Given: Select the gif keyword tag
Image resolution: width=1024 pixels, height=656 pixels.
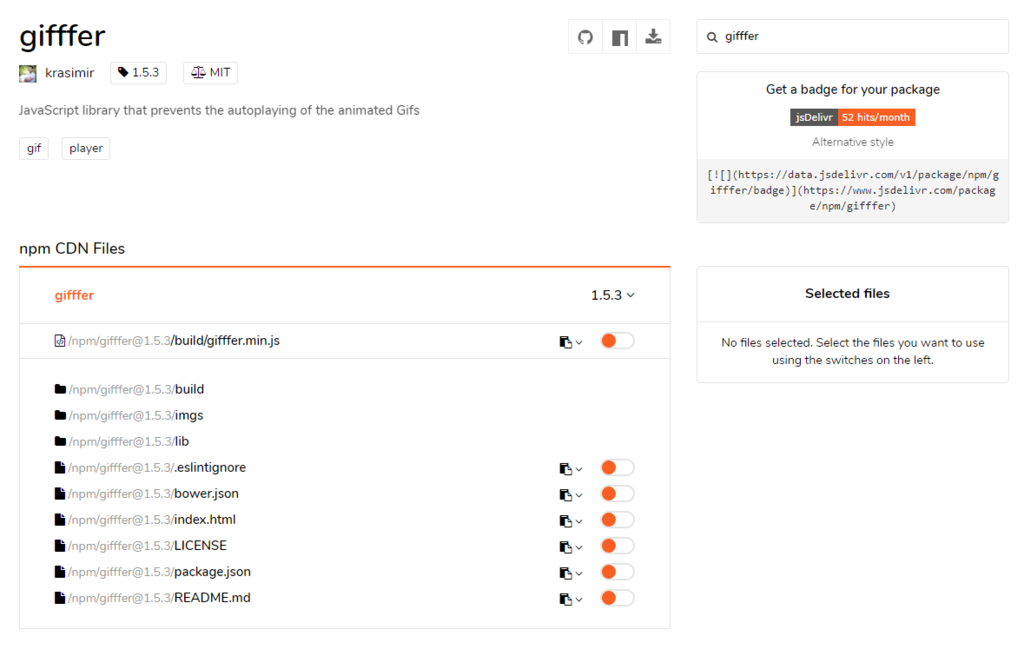Looking at the screenshot, I should tap(34, 148).
